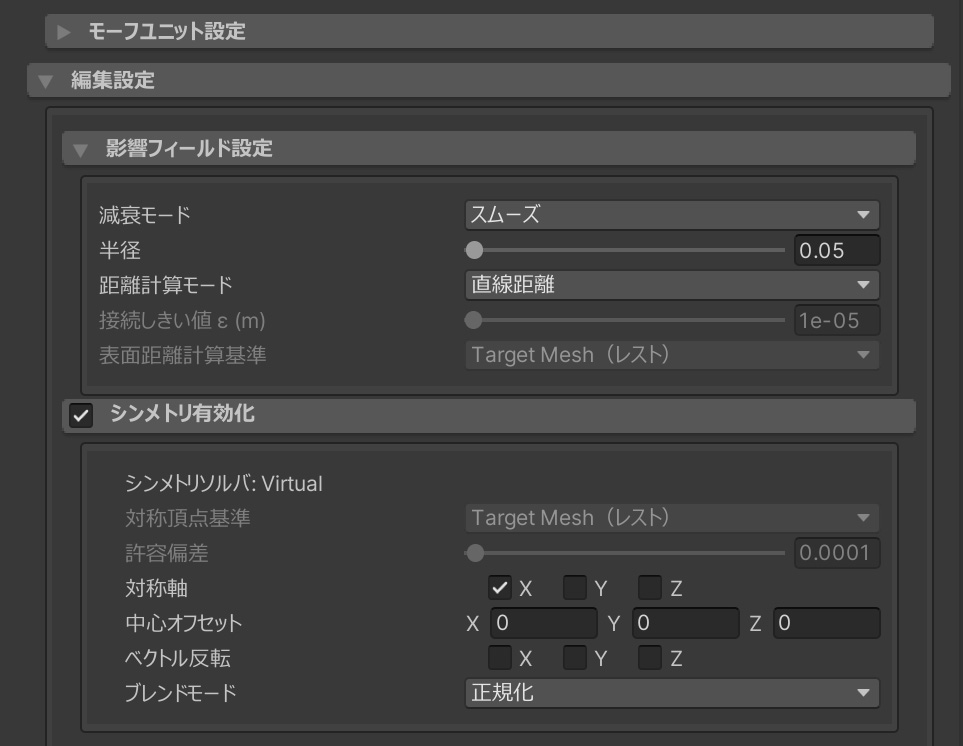Viewport: 963px width, 746px height.
Task: Click the 中心オフセット Z input field
Action: pos(826,623)
